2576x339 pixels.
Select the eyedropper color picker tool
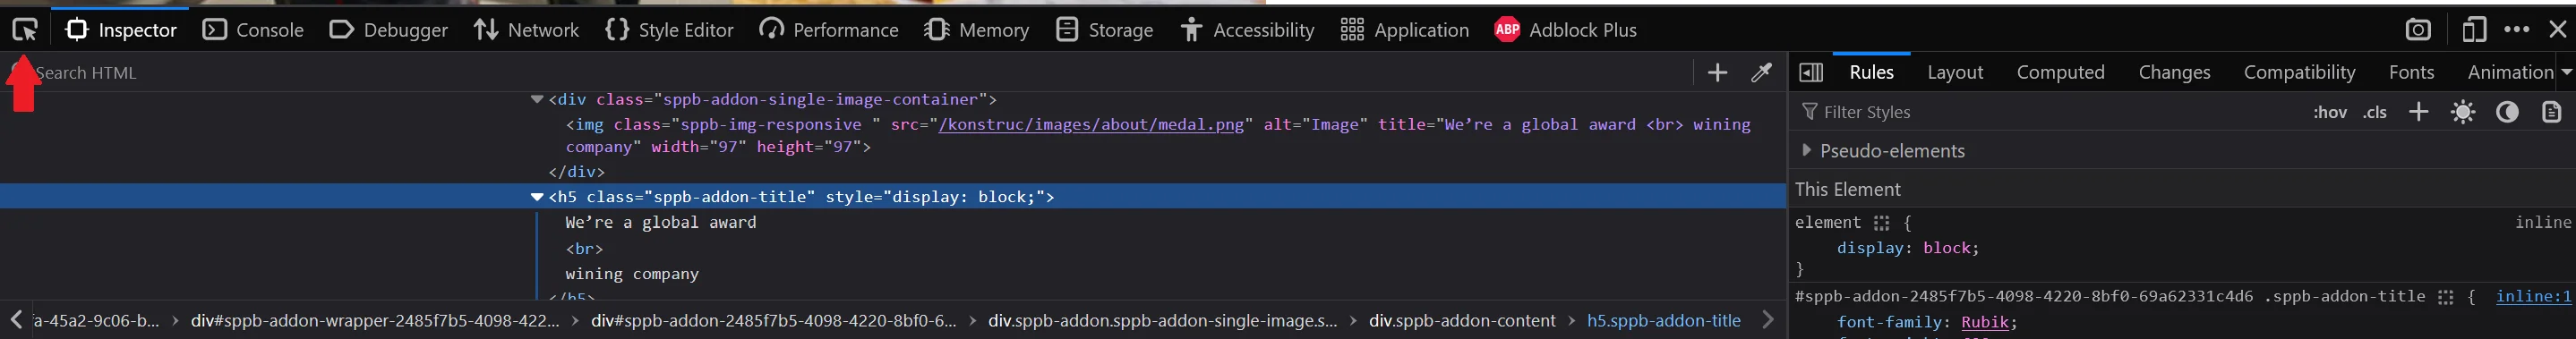(x=1761, y=73)
